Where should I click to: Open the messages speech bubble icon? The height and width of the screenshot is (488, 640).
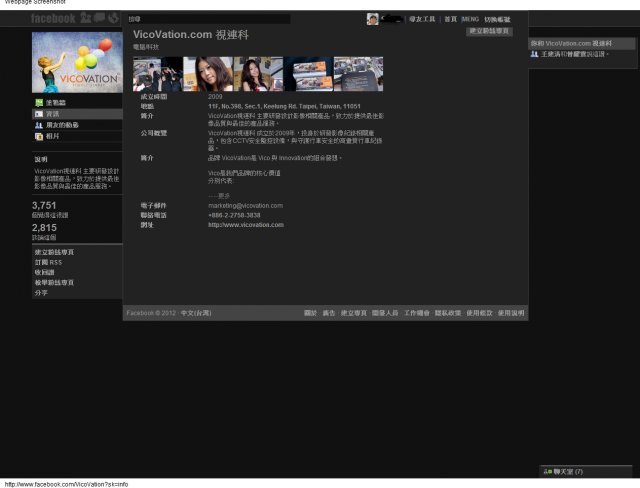pos(100,18)
